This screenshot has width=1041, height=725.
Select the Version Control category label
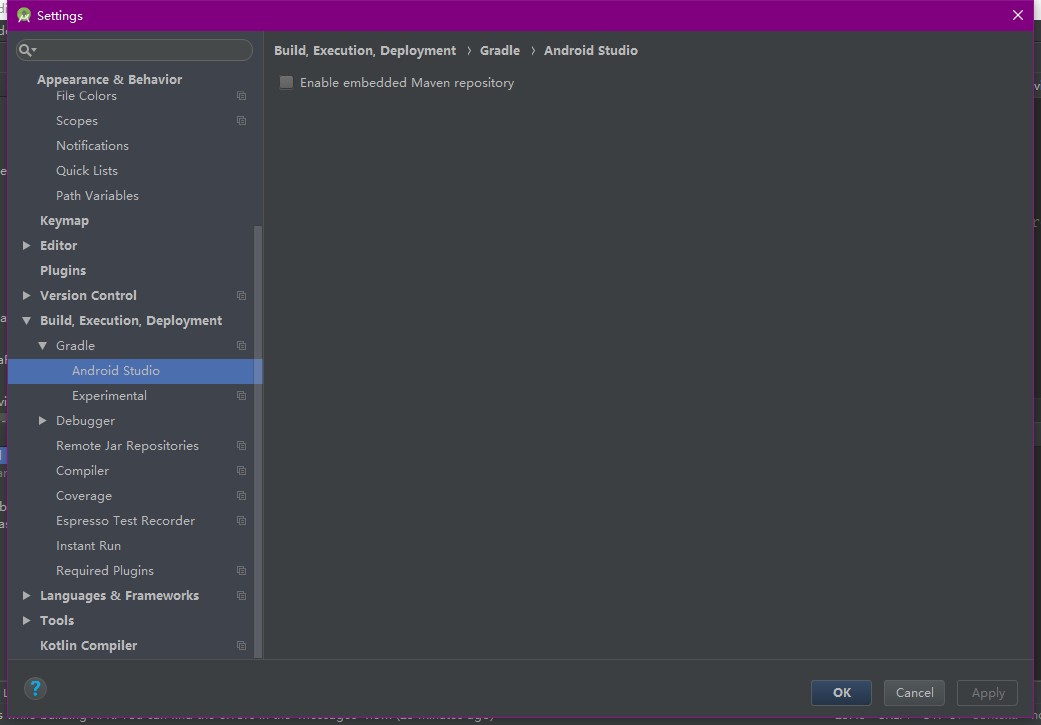pyautogui.click(x=88, y=295)
